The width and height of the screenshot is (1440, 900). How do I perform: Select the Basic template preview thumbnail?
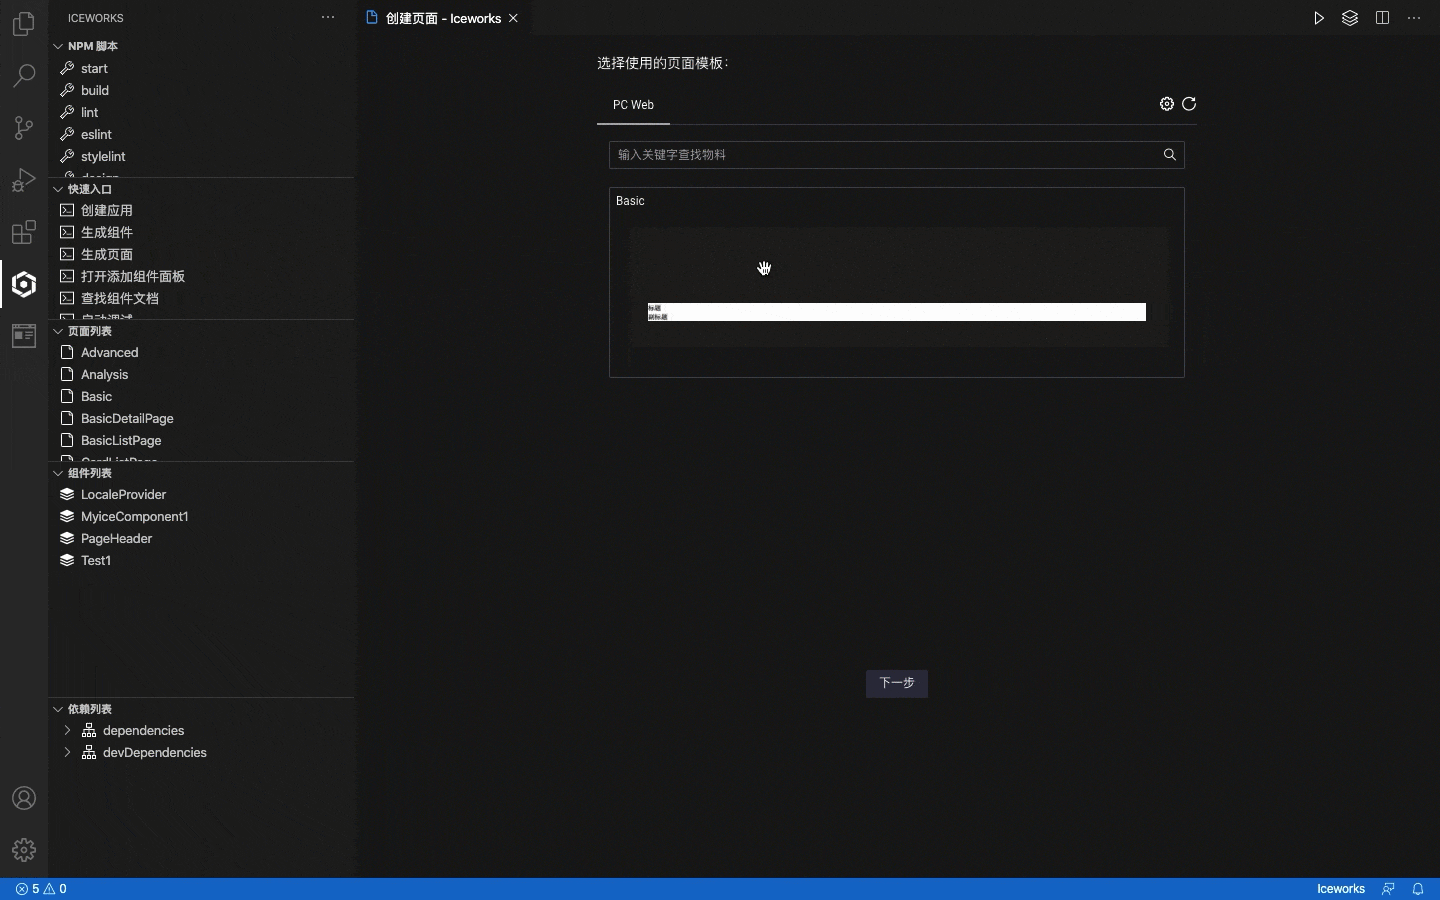pos(899,287)
